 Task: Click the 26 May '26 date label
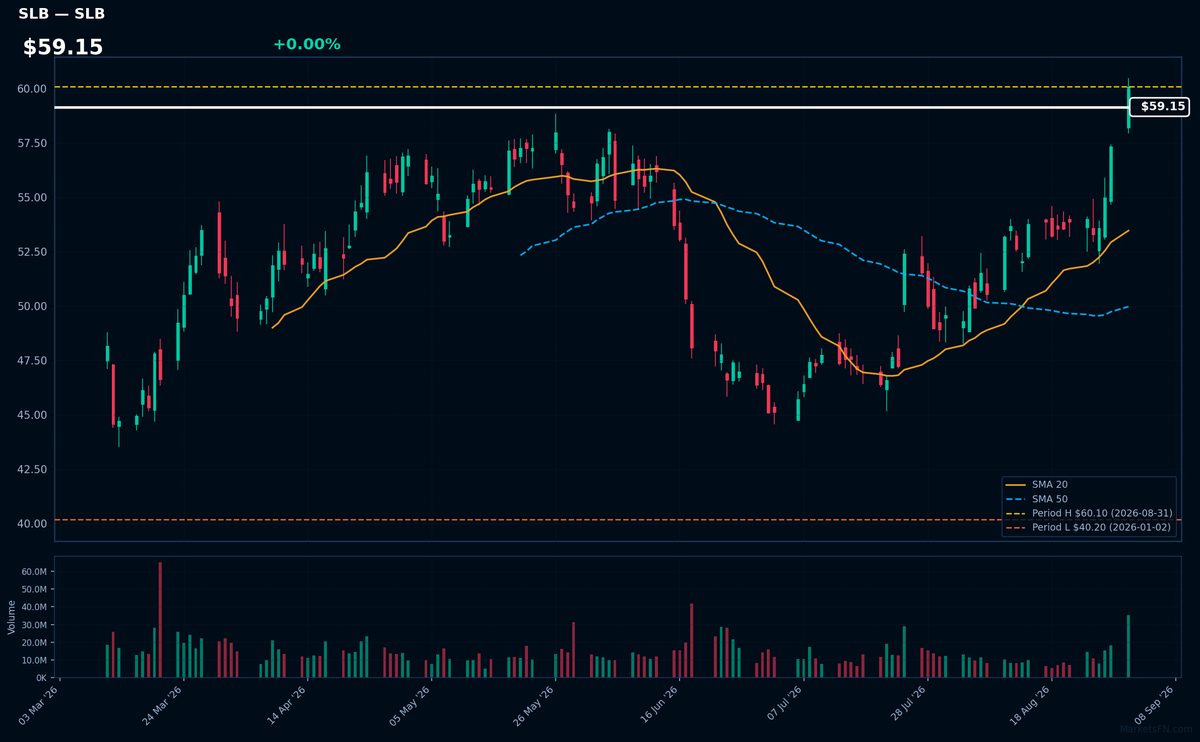tap(534, 705)
